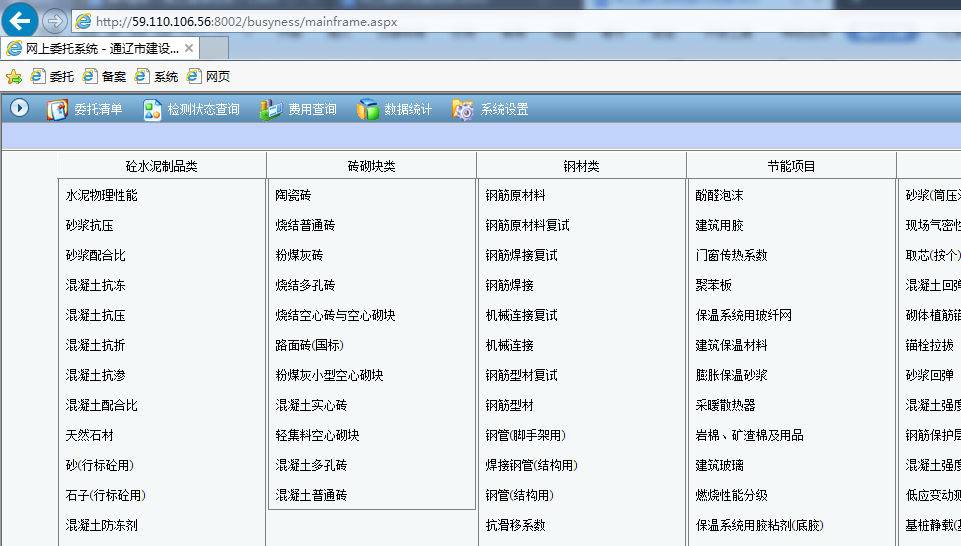Close the 网上委托系统 browser tab
The width and height of the screenshot is (961, 546).
click(x=189, y=48)
